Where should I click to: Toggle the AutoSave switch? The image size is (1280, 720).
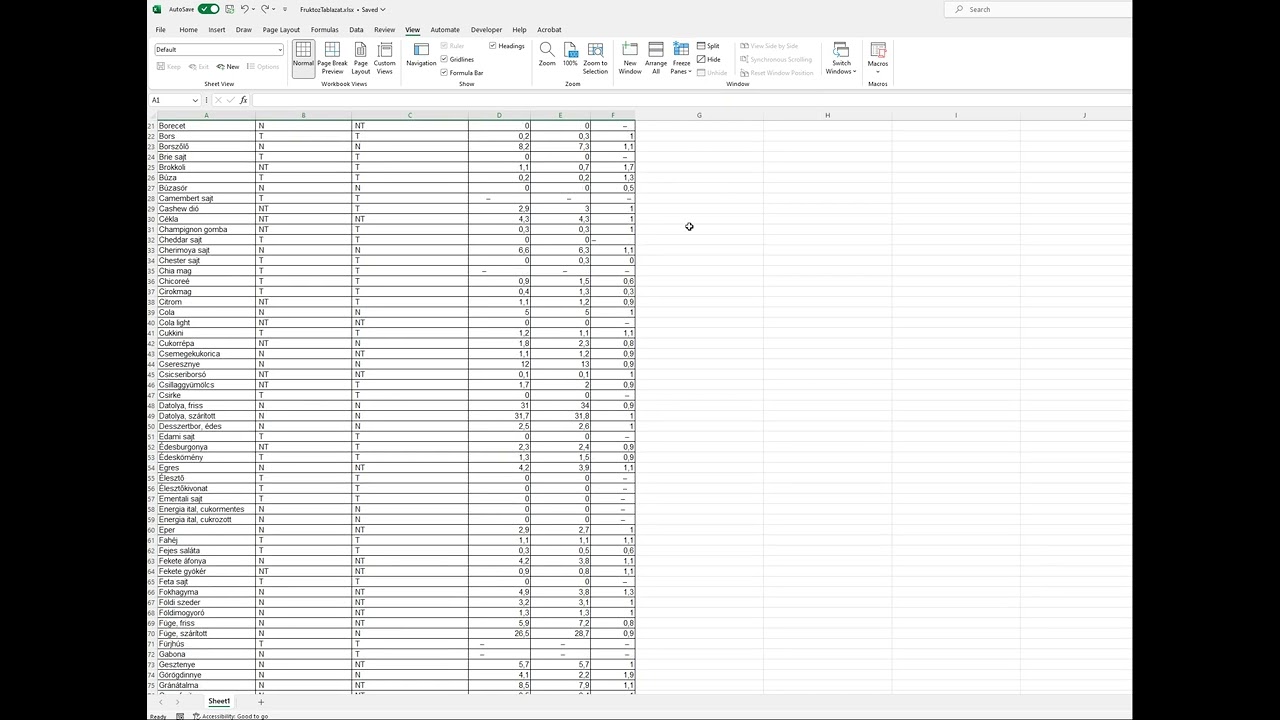[208, 9]
